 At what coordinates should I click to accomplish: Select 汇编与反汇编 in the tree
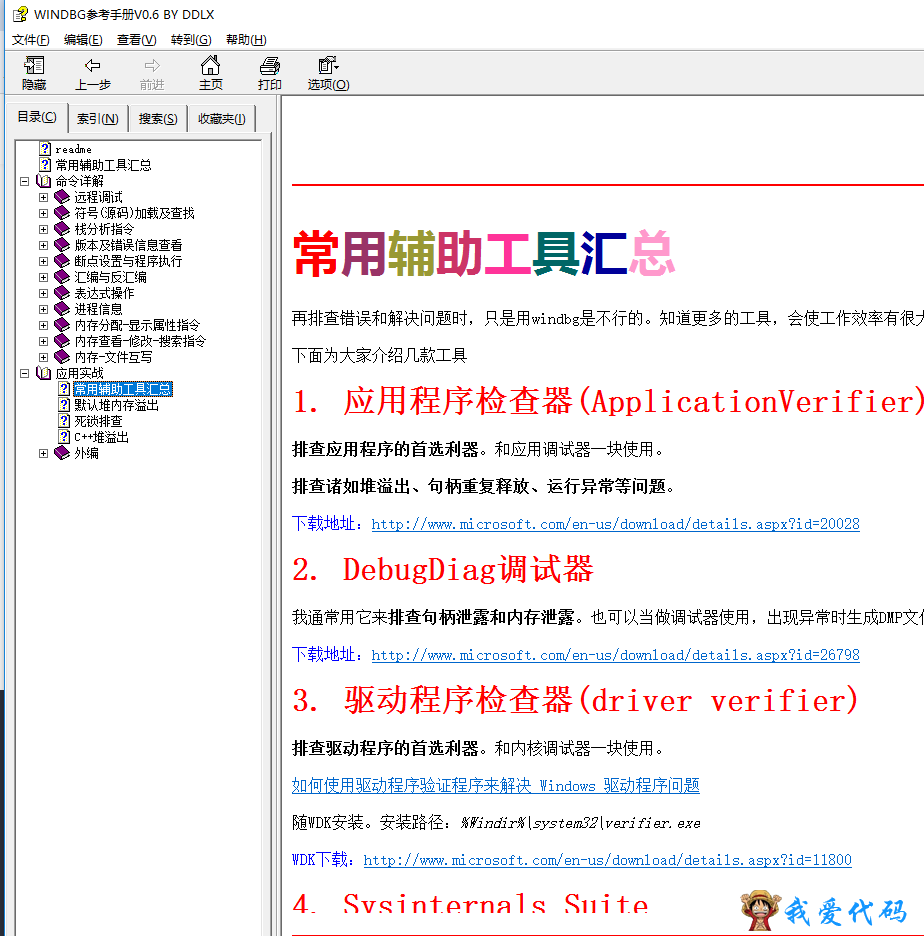tap(110, 277)
